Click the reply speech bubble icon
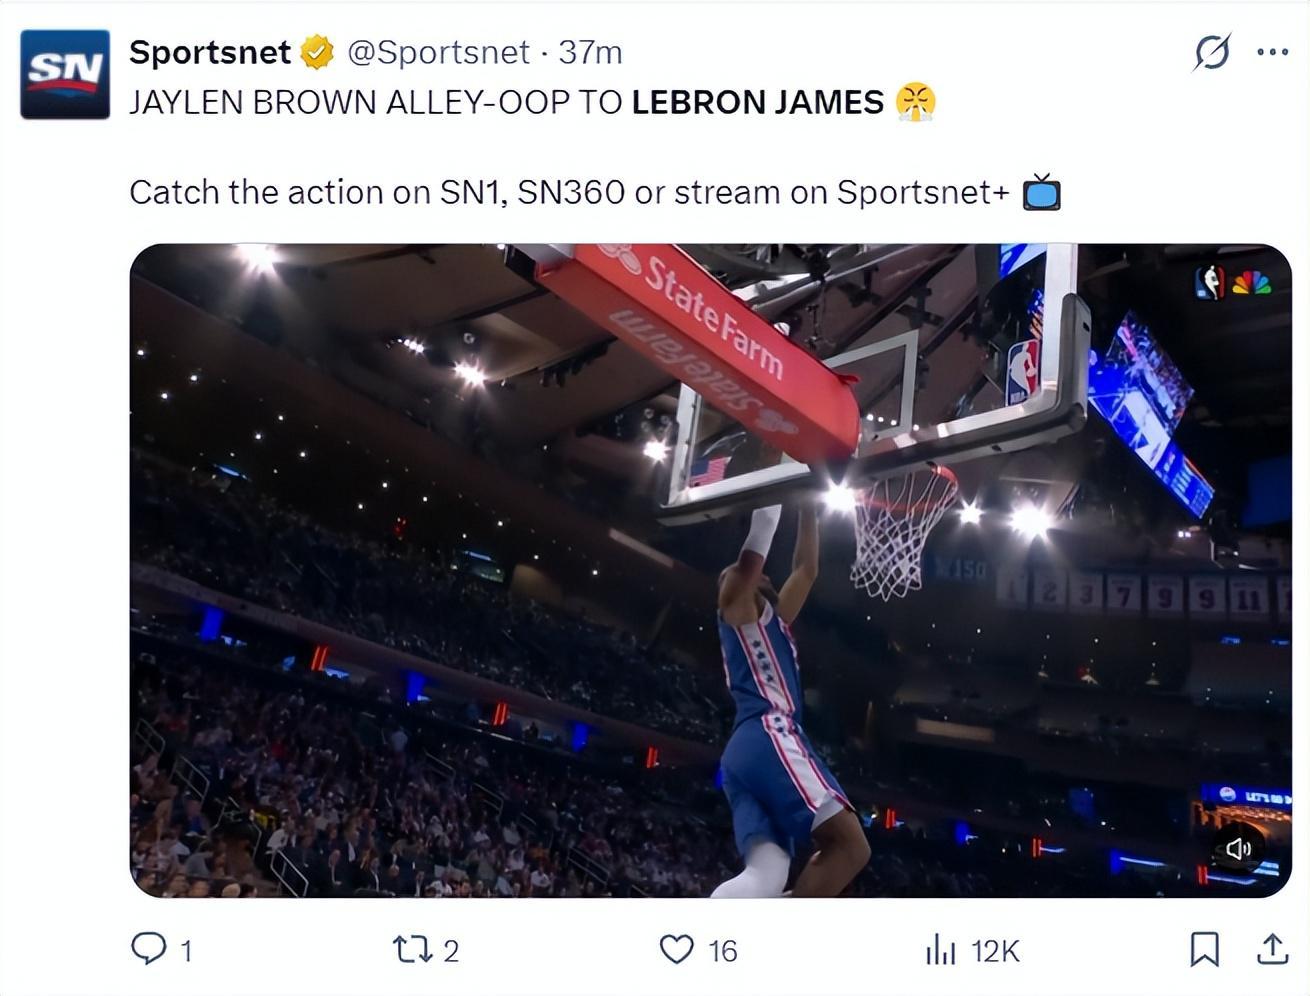 click(x=149, y=948)
